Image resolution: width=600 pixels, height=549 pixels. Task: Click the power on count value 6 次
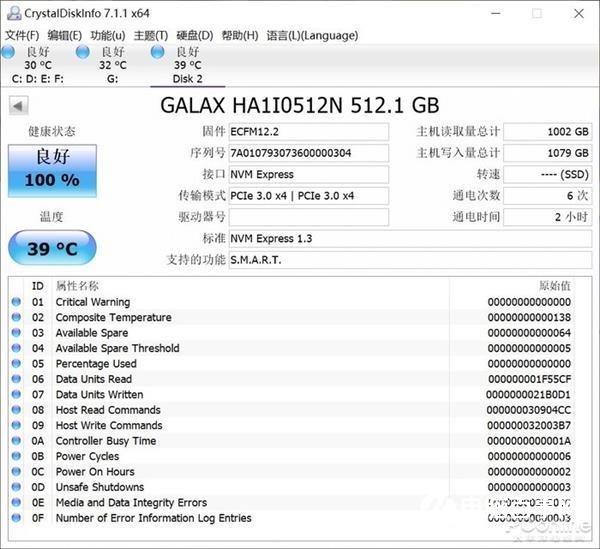click(548, 196)
